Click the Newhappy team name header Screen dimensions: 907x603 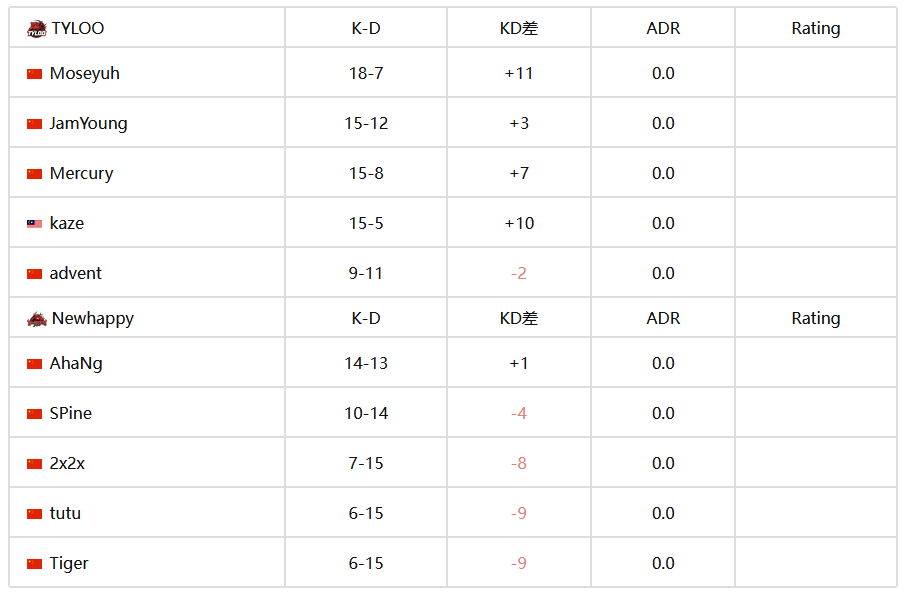93,318
